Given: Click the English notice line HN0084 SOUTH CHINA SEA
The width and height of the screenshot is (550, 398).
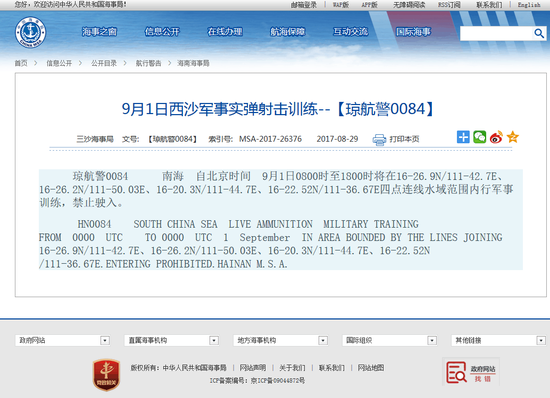Looking at the screenshot, I should (248, 224).
